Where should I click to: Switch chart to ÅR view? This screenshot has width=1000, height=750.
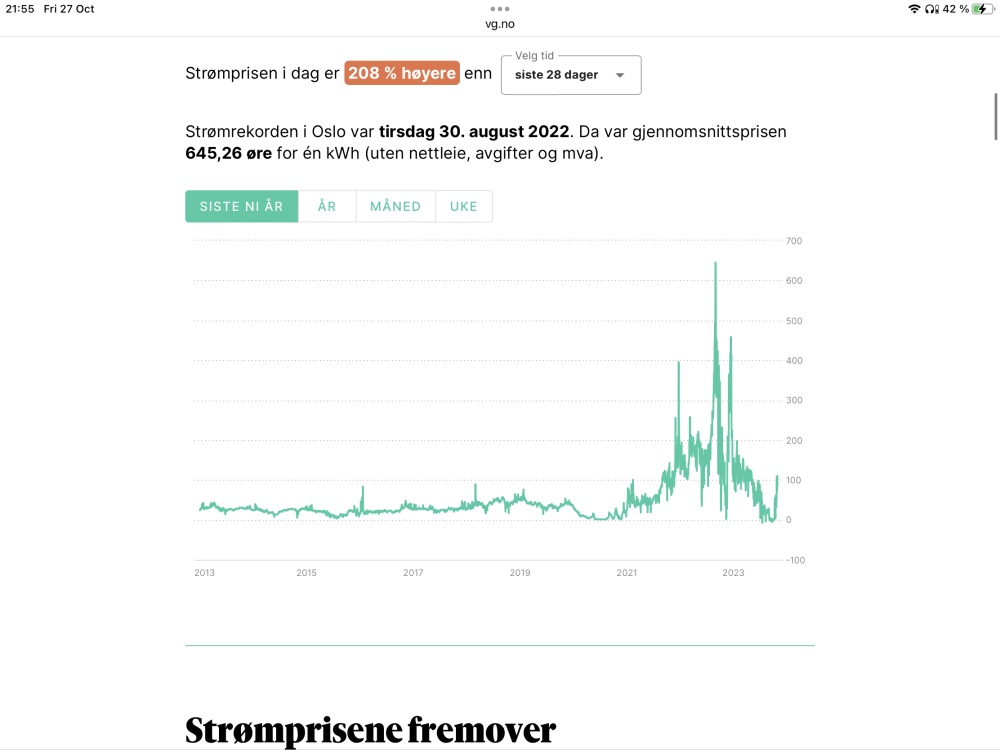point(327,207)
